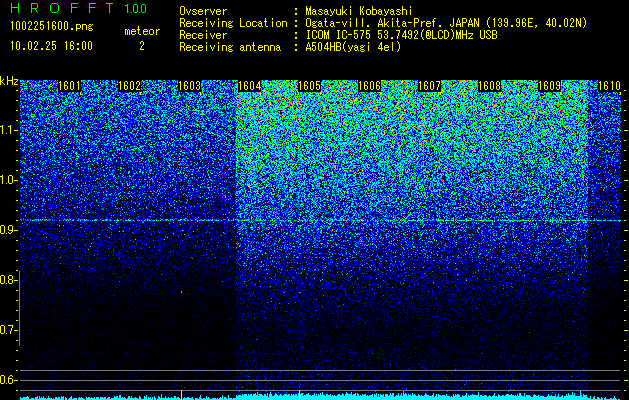Image resolution: width=629 pixels, height=400 pixels.
Task: Click the HROFFT 1.00 title text
Action: click(x=79, y=8)
